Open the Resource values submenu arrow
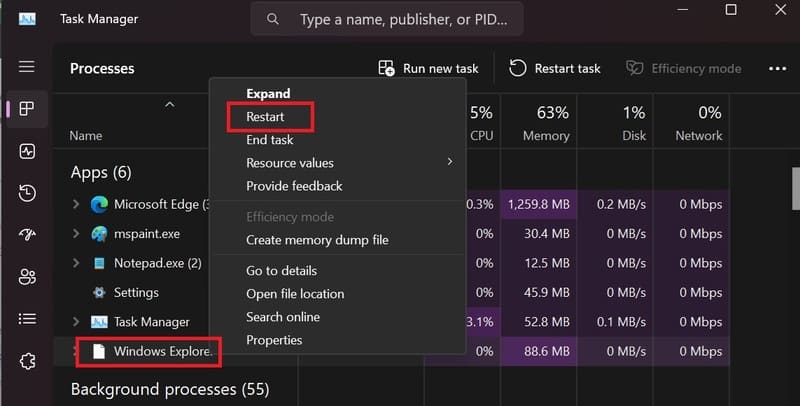Screen dimensions: 800x406 [x=449, y=162]
